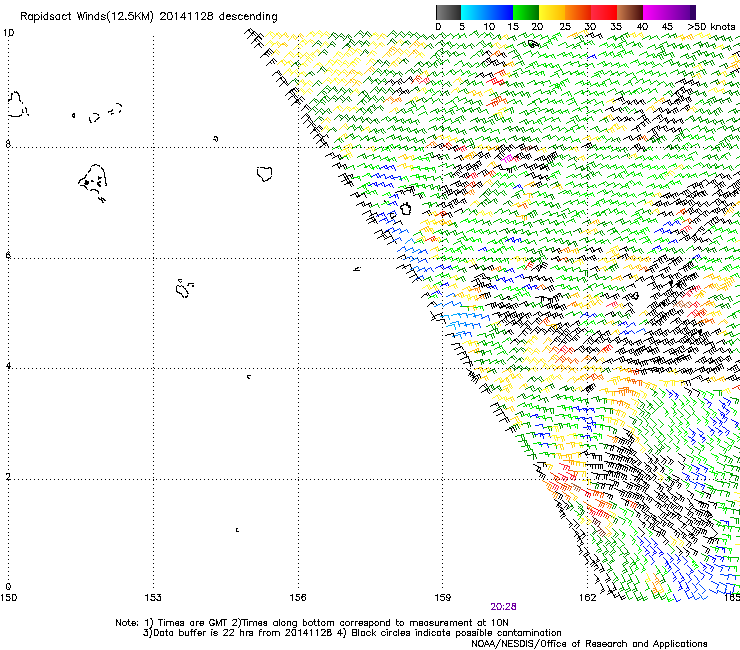Click the green 15-20 knots color segment

tap(526, 12)
